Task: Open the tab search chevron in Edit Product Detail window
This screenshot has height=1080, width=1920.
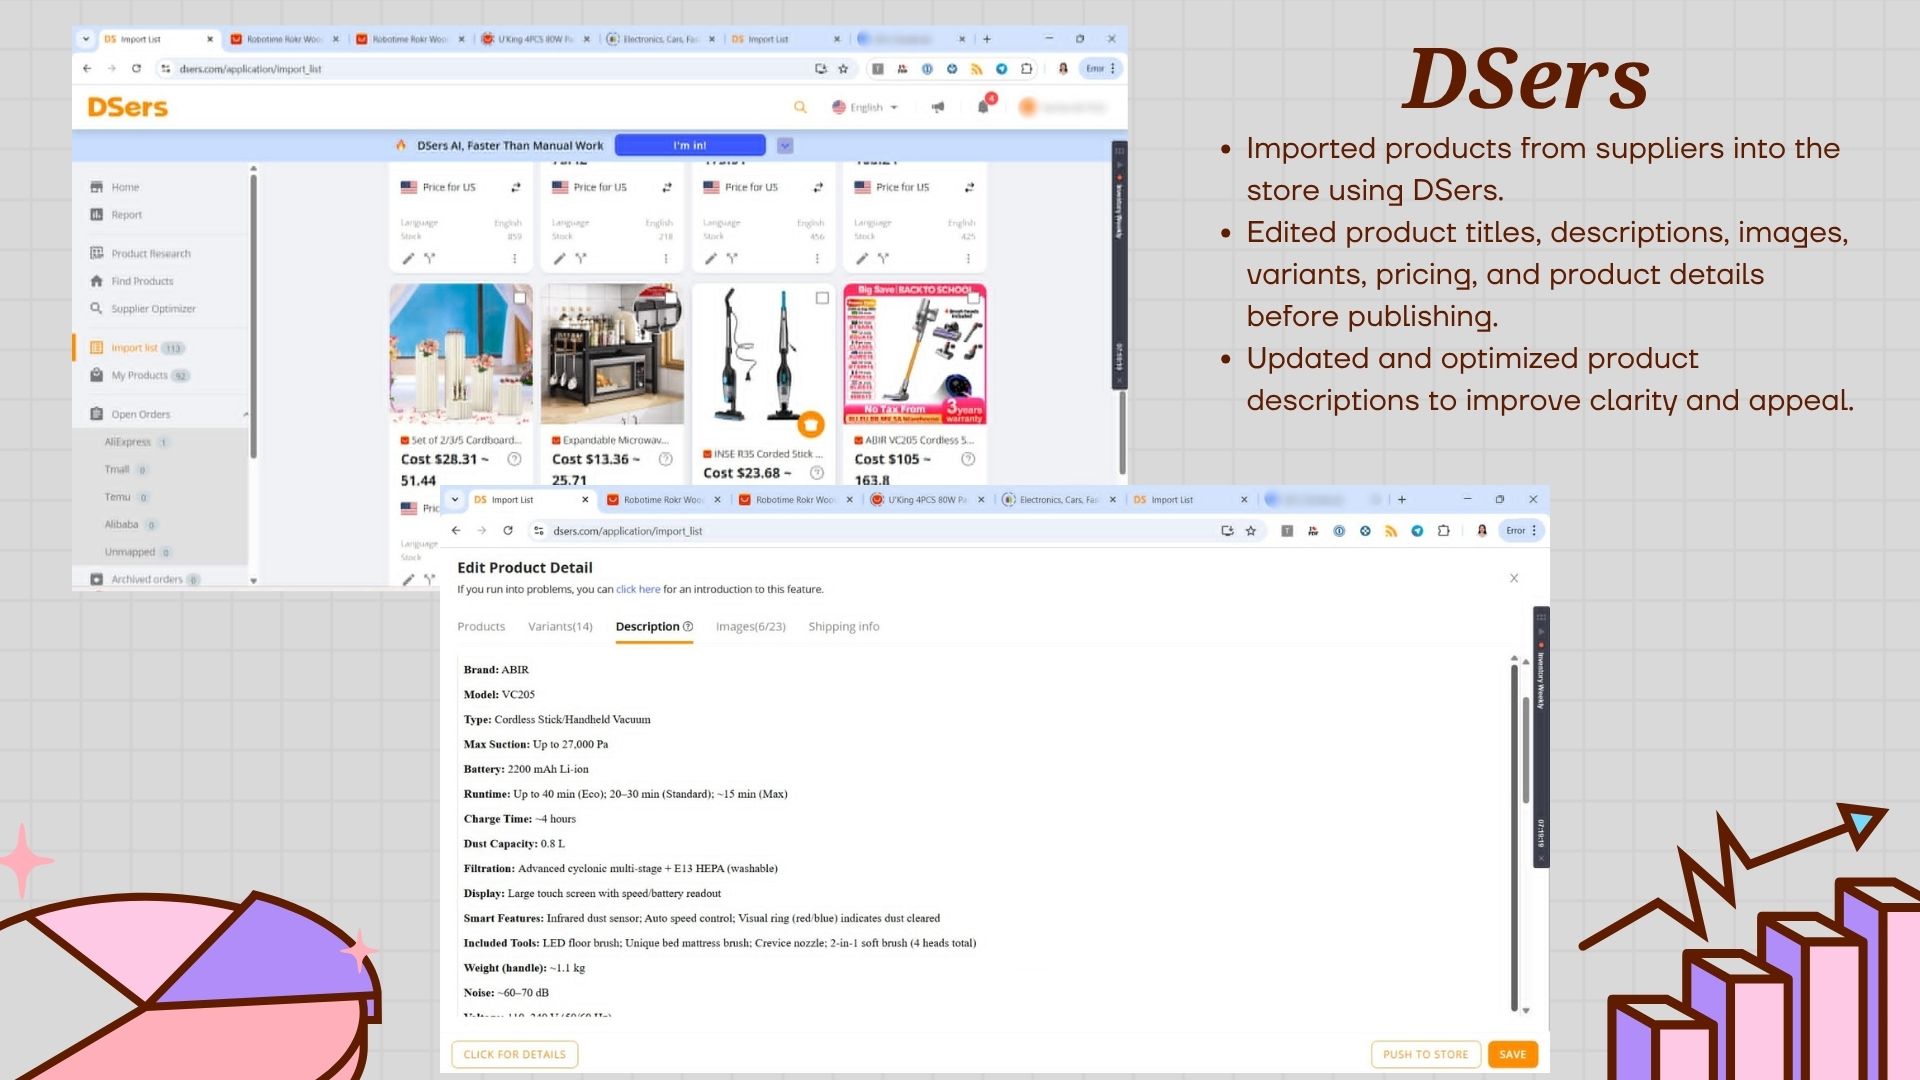Action: tap(455, 500)
